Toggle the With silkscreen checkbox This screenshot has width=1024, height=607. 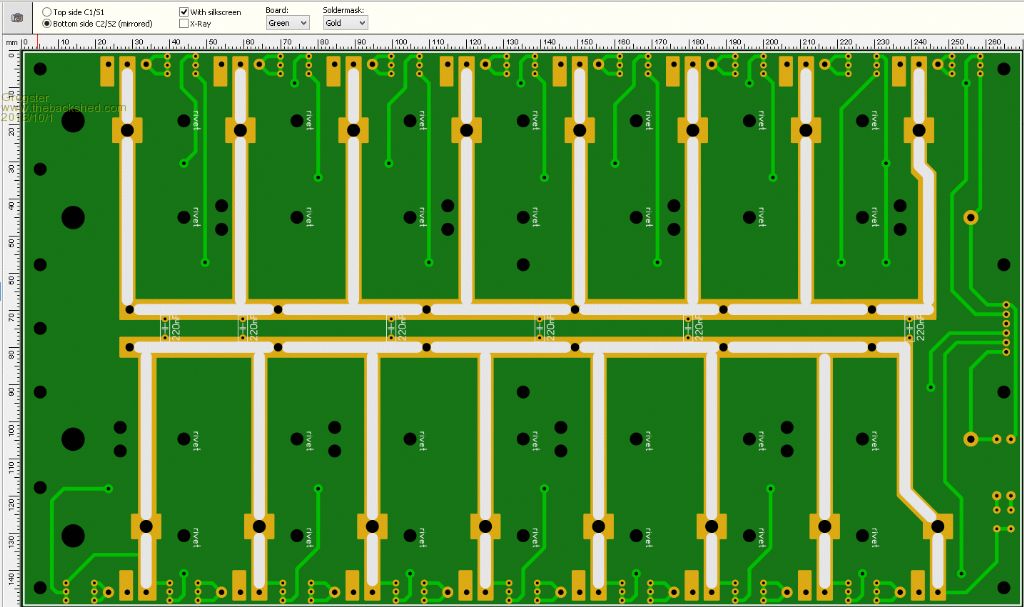[x=184, y=12]
